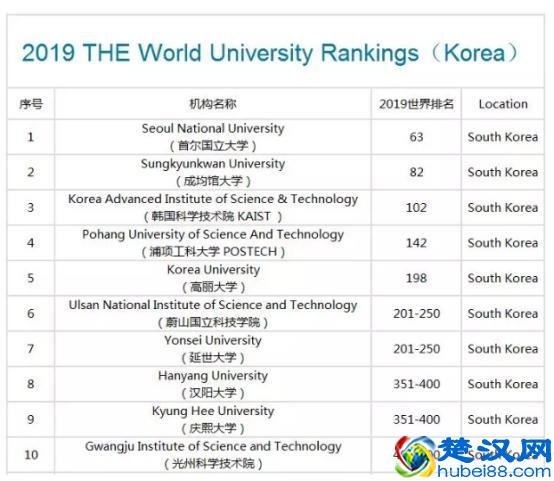Click 'Yonsei University' text
554x481 pixels.
213,340
